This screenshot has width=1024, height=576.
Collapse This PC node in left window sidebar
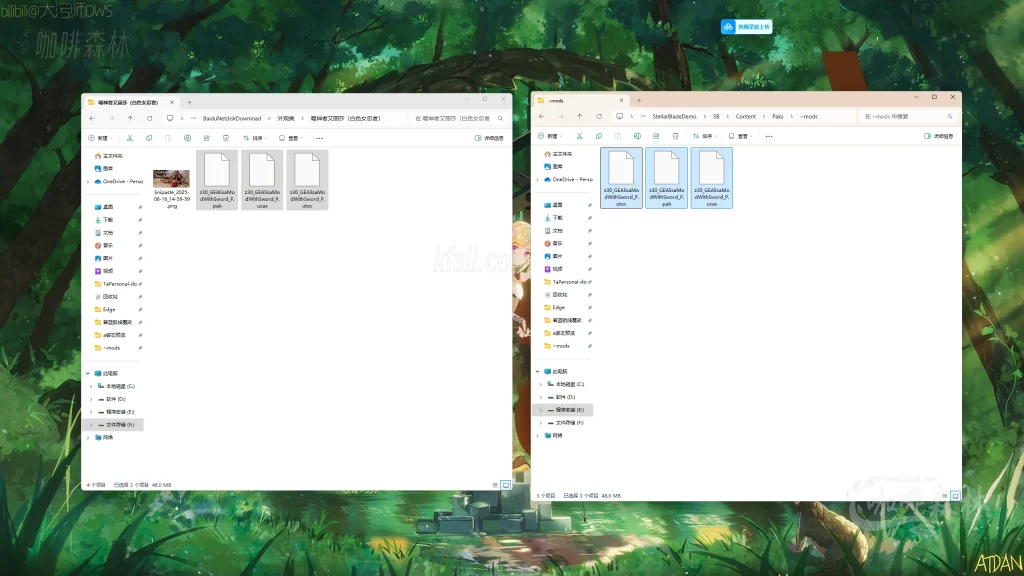click(x=88, y=374)
